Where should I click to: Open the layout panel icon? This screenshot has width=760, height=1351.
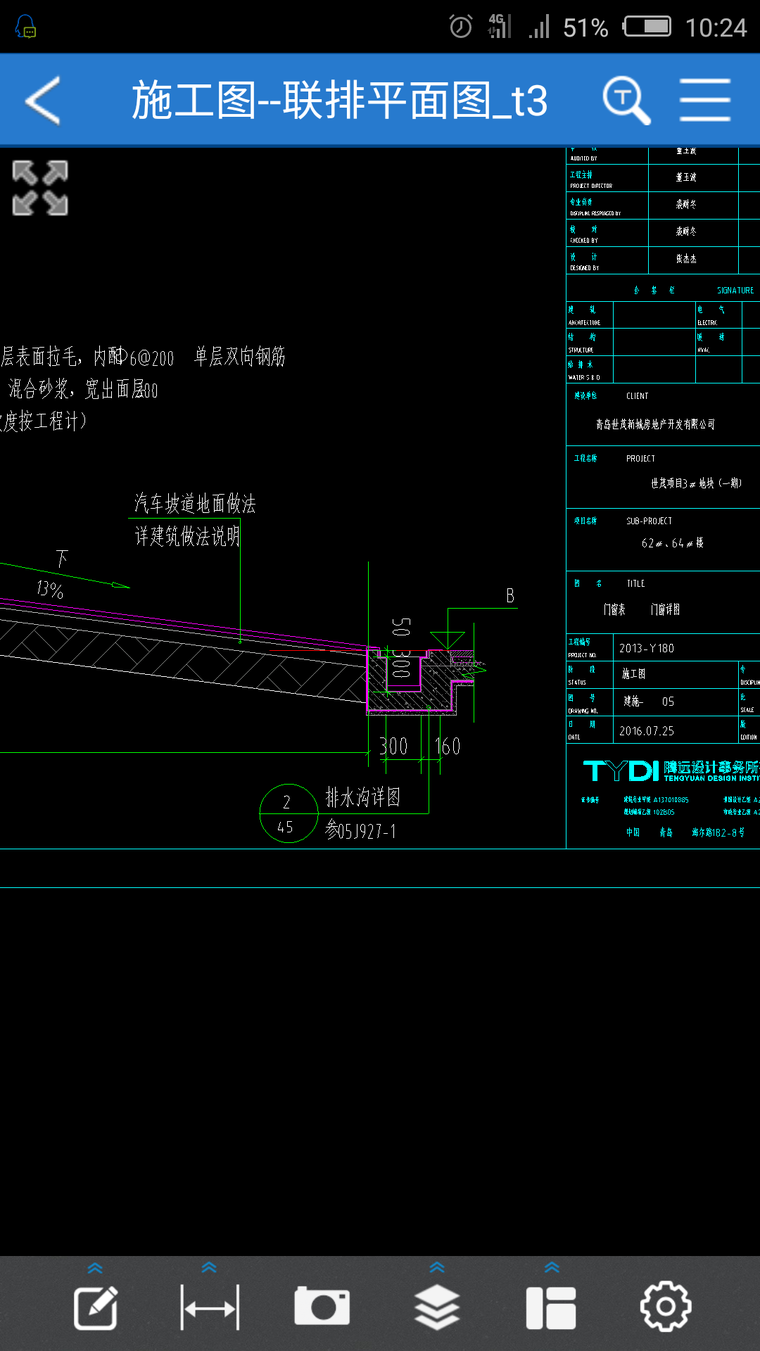[551, 1307]
